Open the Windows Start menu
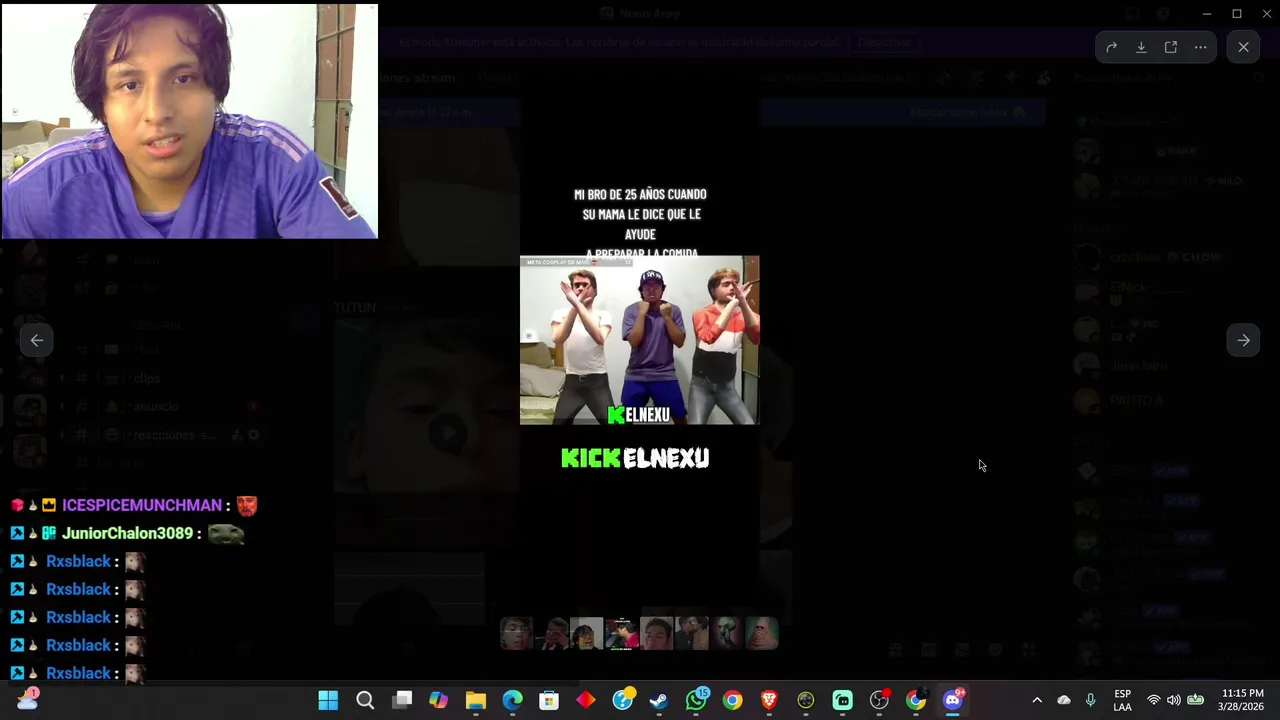This screenshot has width=1280, height=720. (328, 700)
